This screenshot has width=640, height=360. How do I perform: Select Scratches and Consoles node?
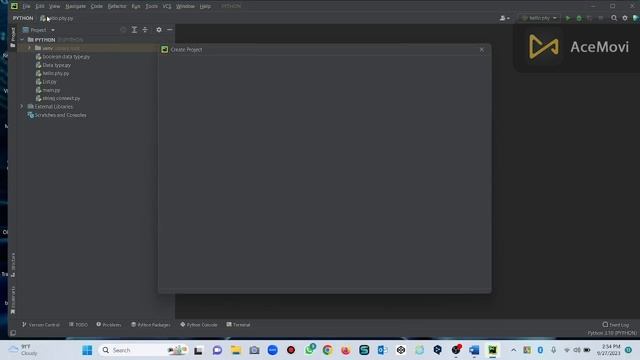57,115
